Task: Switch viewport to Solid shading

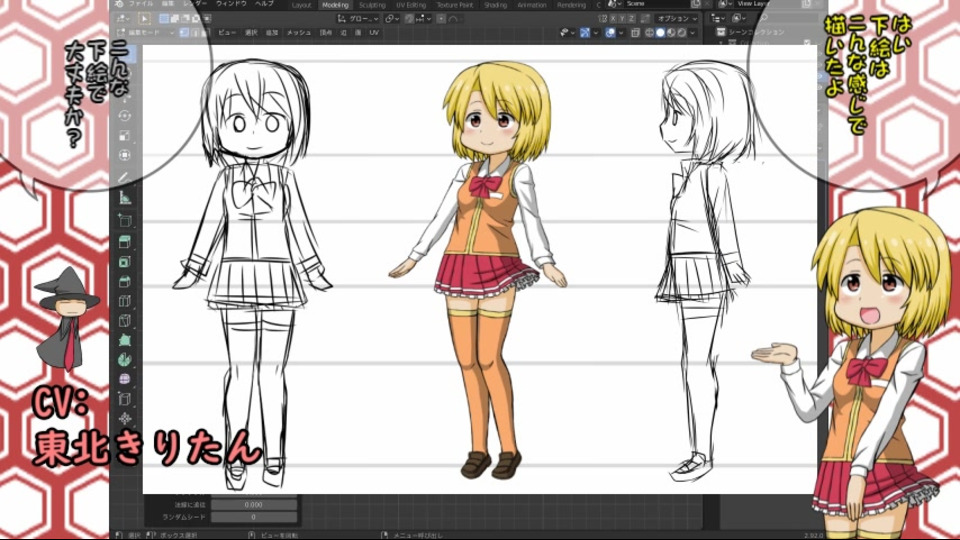Action: point(661,32)
